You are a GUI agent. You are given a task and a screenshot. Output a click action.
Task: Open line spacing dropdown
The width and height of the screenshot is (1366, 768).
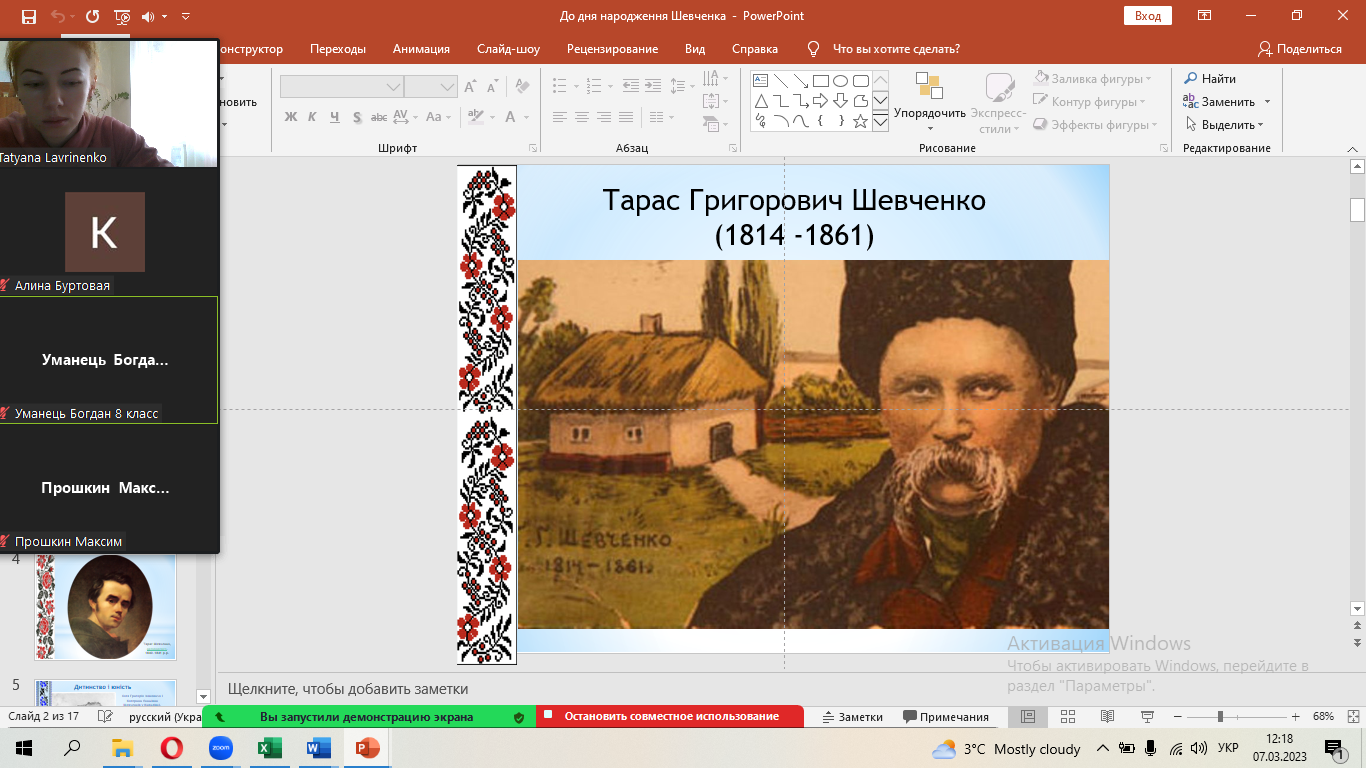click(x=683, y=86)
